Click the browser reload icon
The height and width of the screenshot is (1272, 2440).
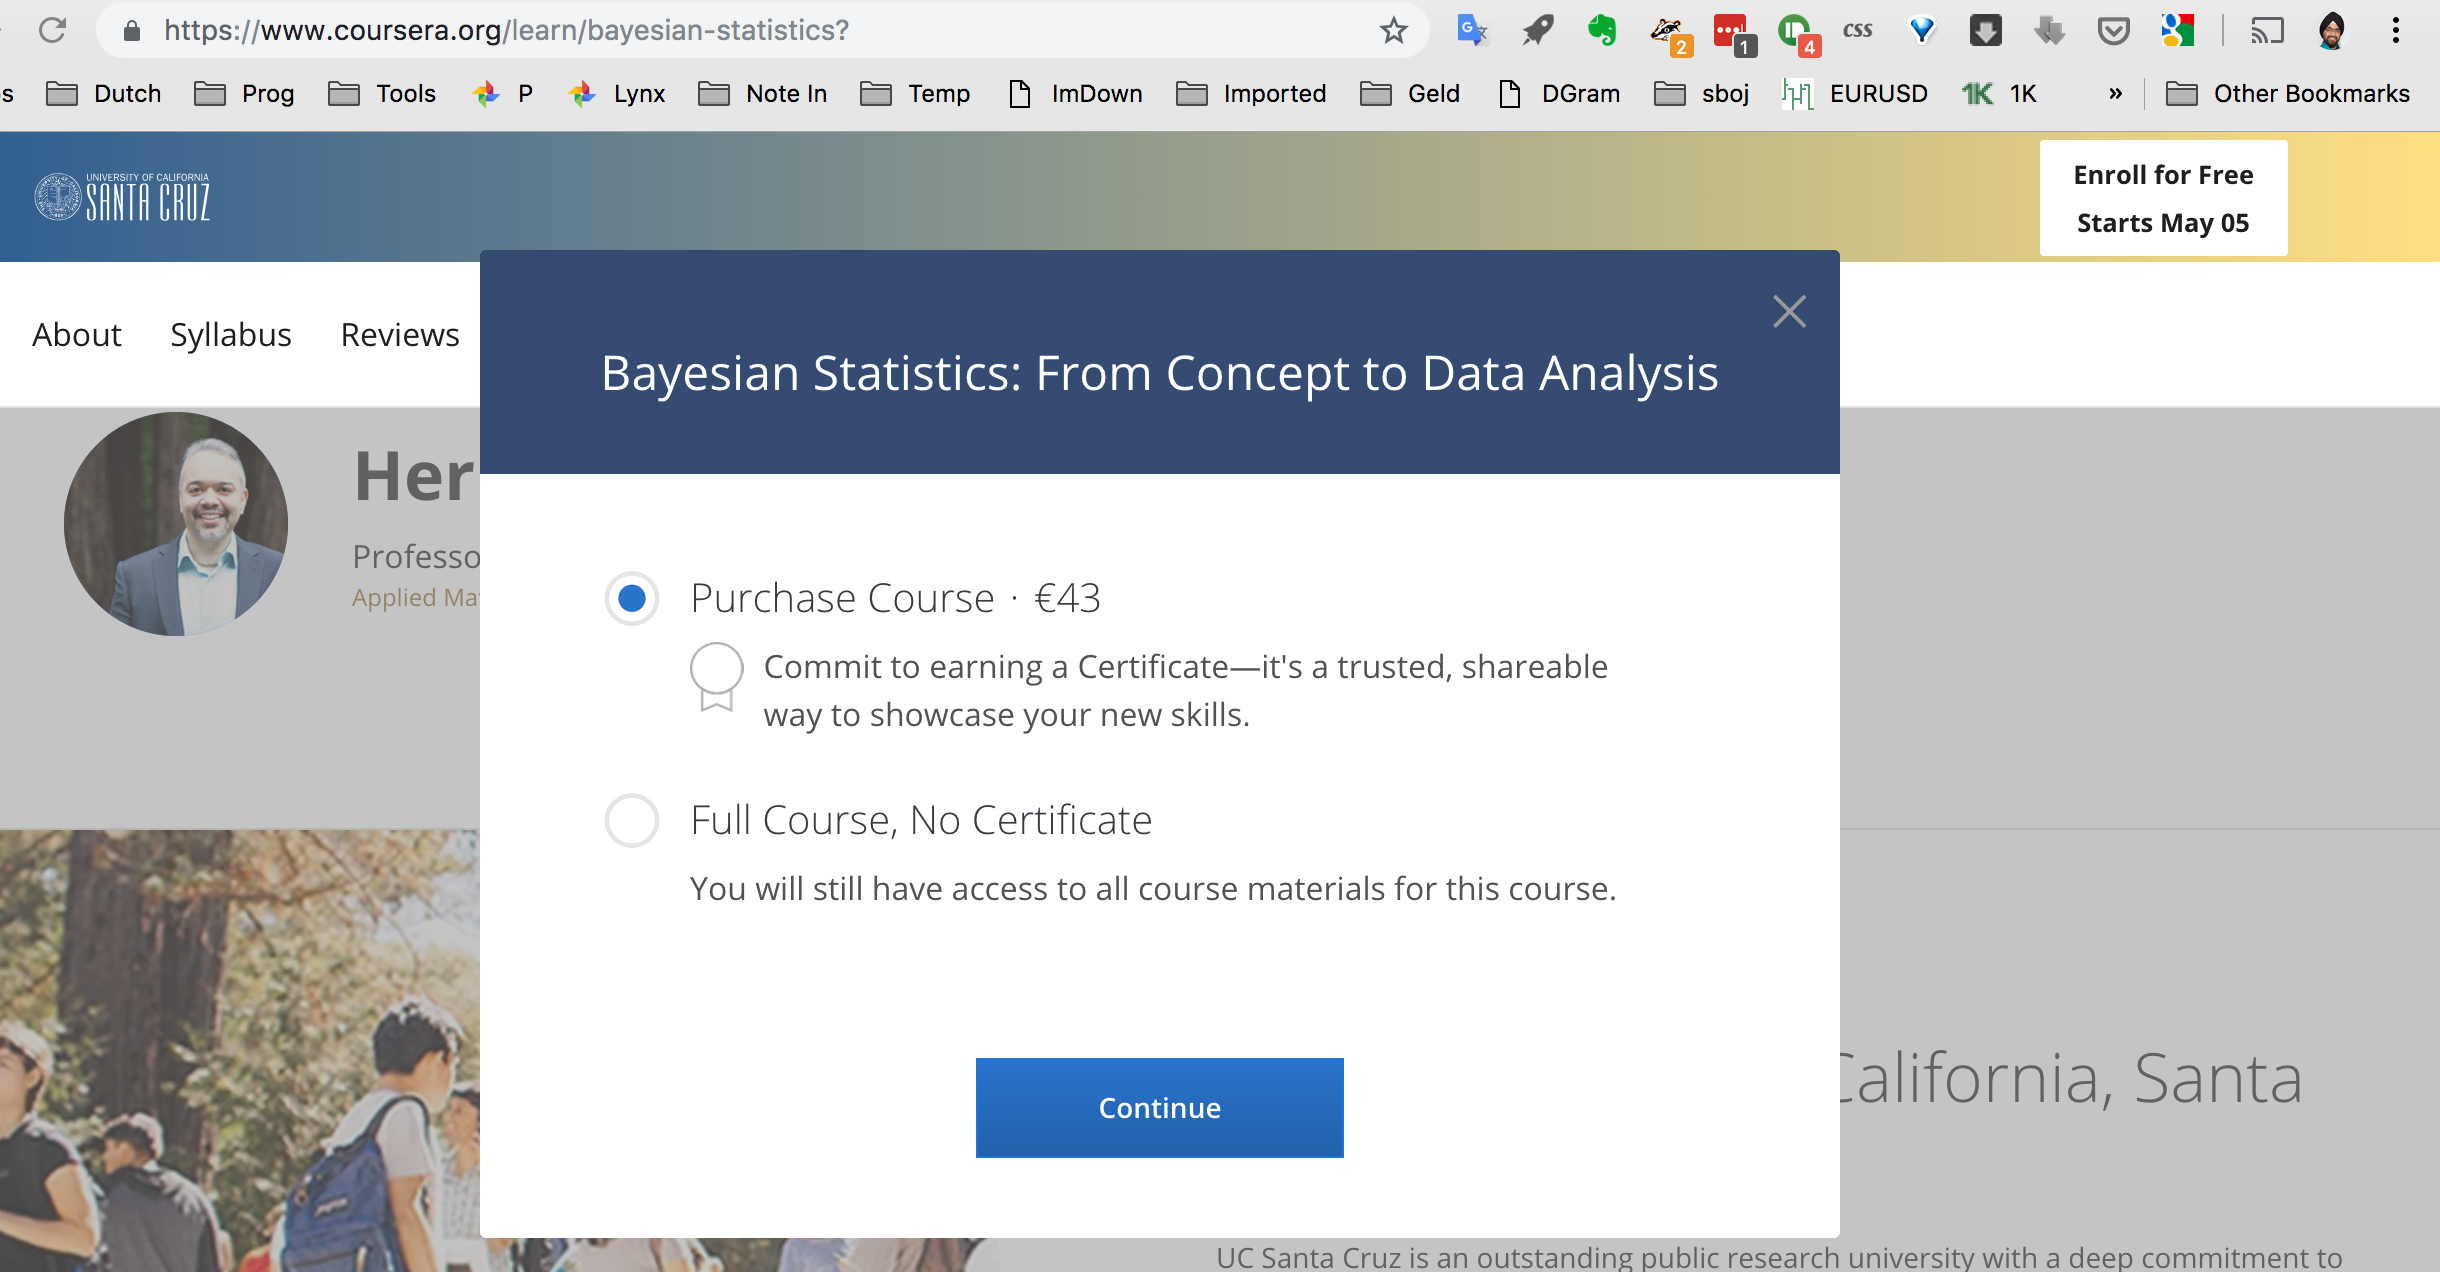(x=52, y=30)
